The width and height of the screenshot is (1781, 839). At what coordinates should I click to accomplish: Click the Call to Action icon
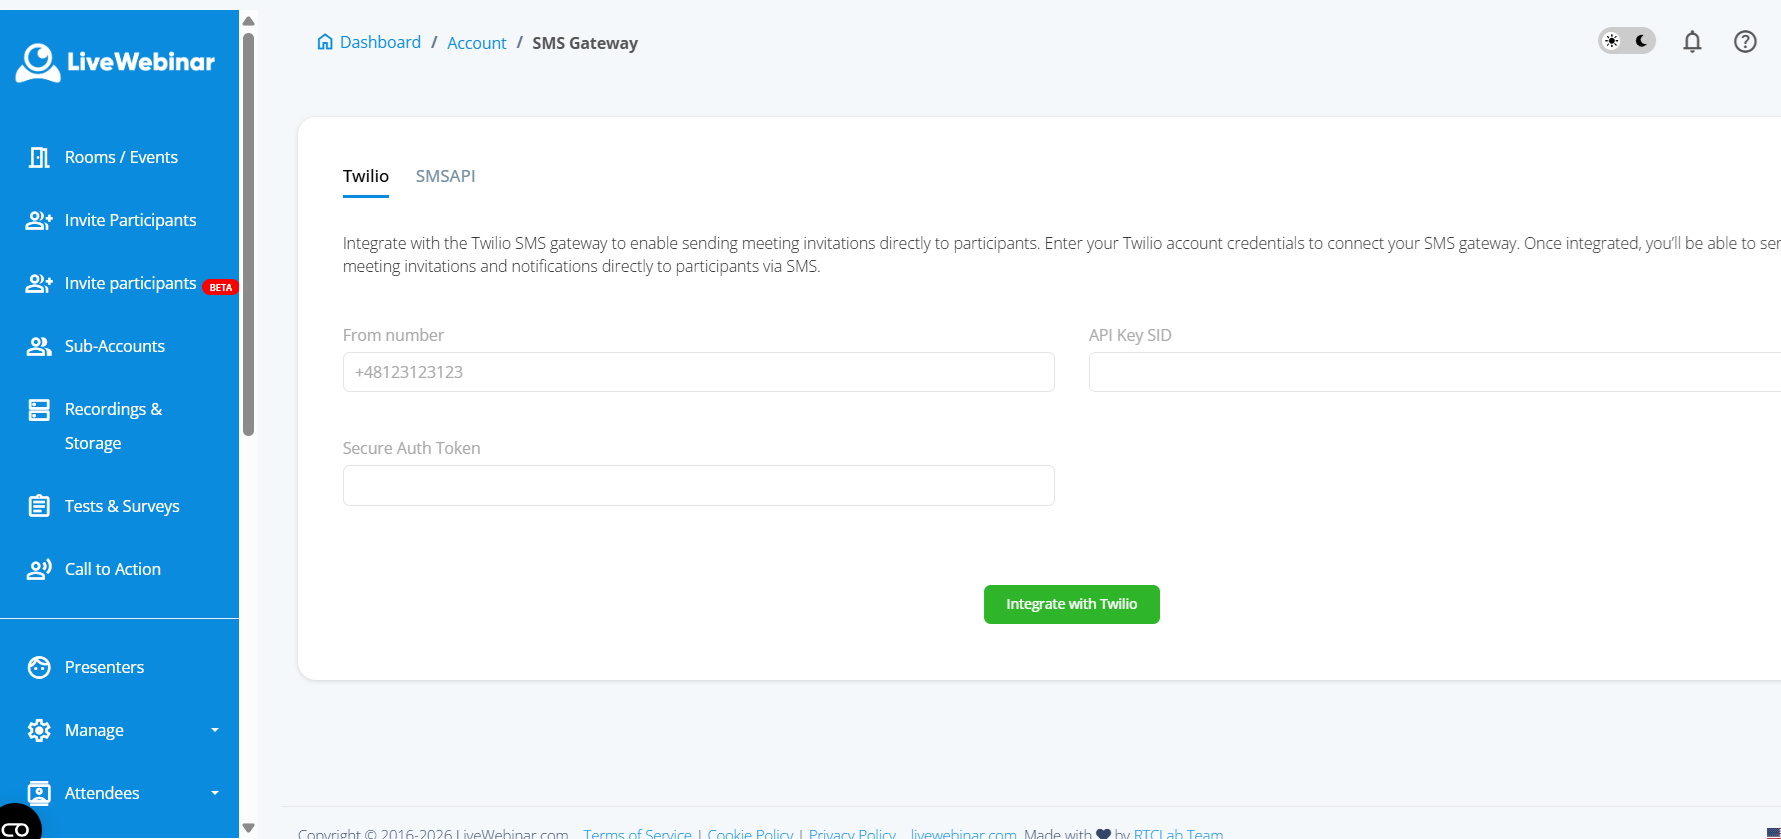[x=39, y=569]
